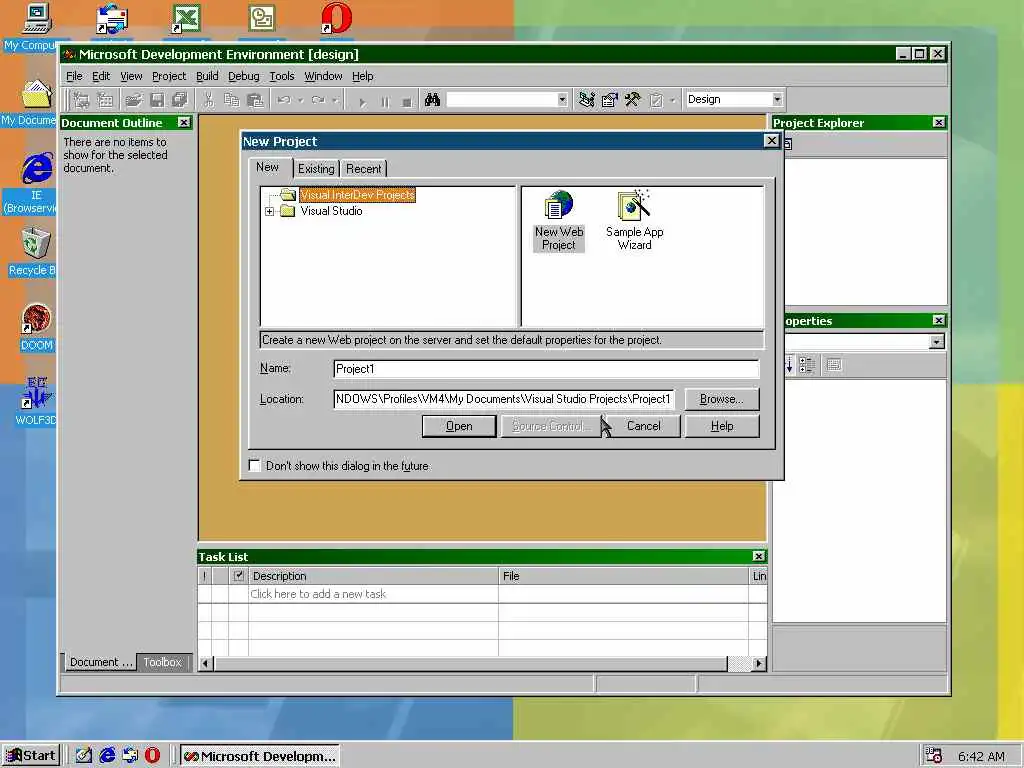The image size is (1024, 768).
Task: Click the Open button
Action: (x=459, y=426)
